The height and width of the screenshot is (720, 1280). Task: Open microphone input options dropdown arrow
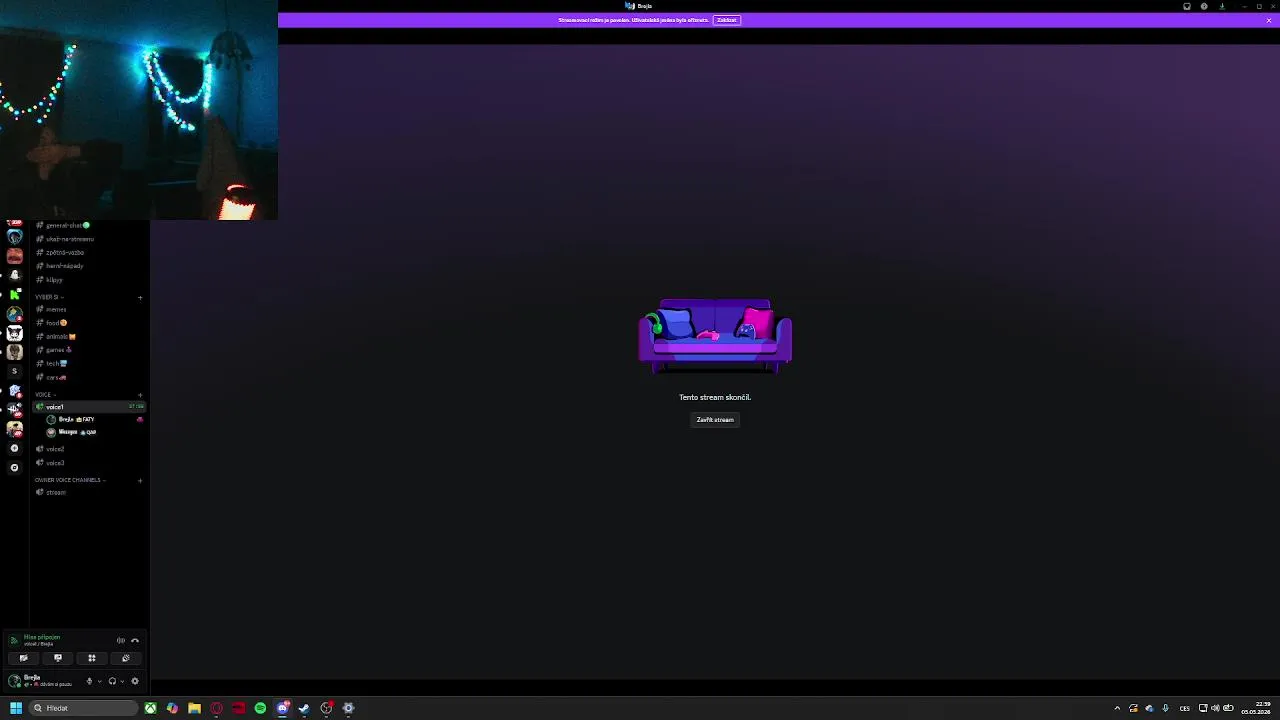click(100, 681)
